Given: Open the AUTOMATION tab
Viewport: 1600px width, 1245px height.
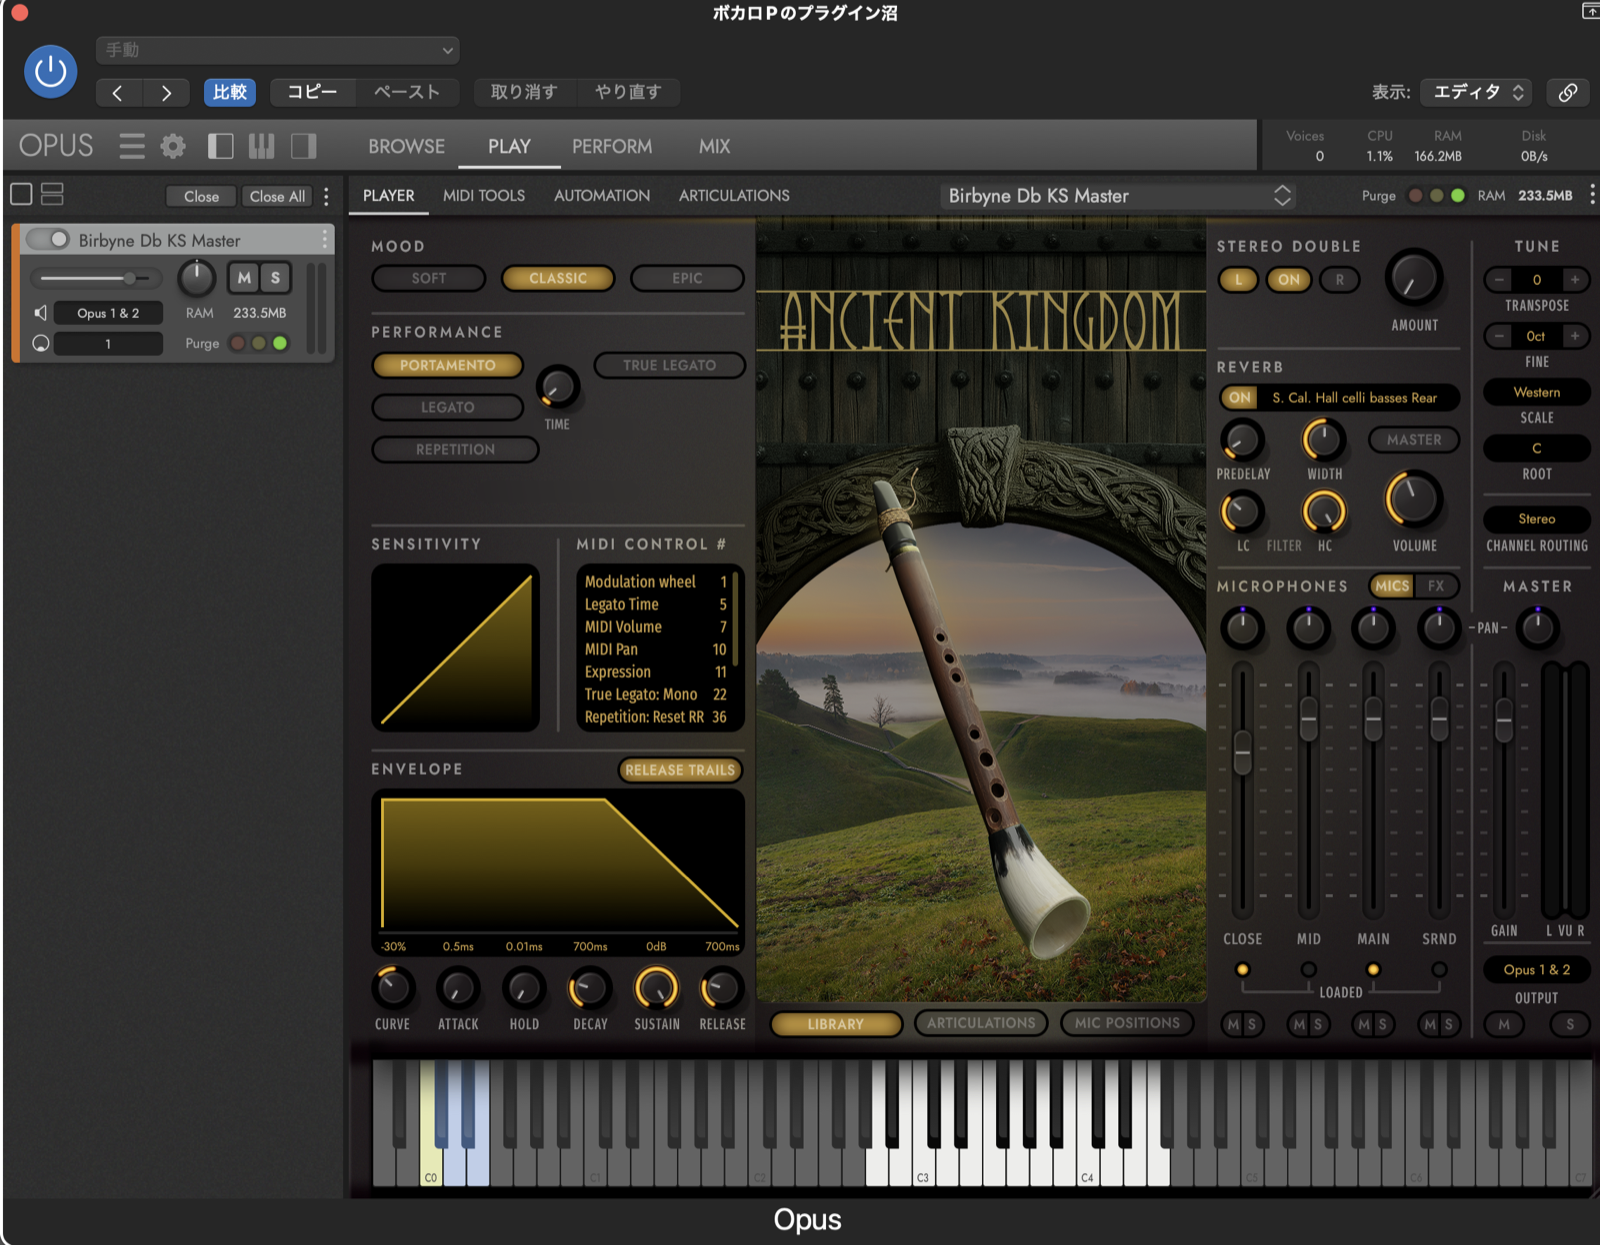Looking at the screenshot, I should [602, 195].
